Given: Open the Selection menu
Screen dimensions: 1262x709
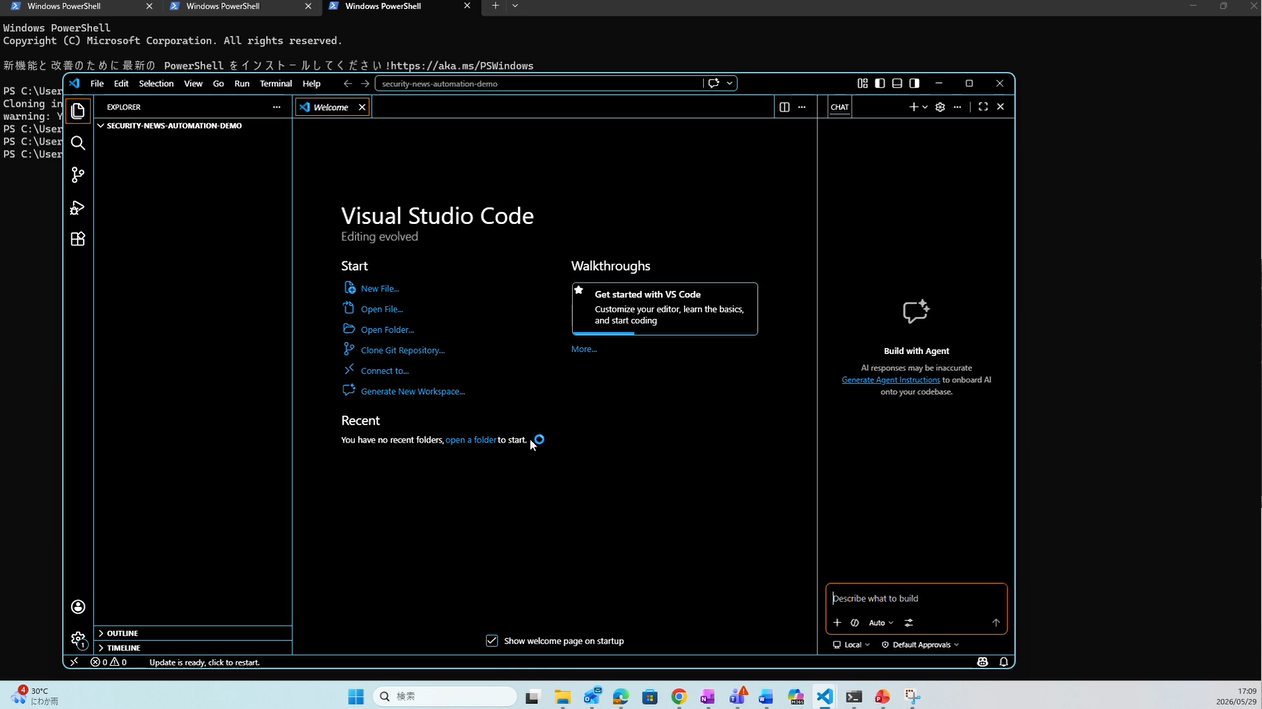Looking at the screenshot, I should 156,84.
